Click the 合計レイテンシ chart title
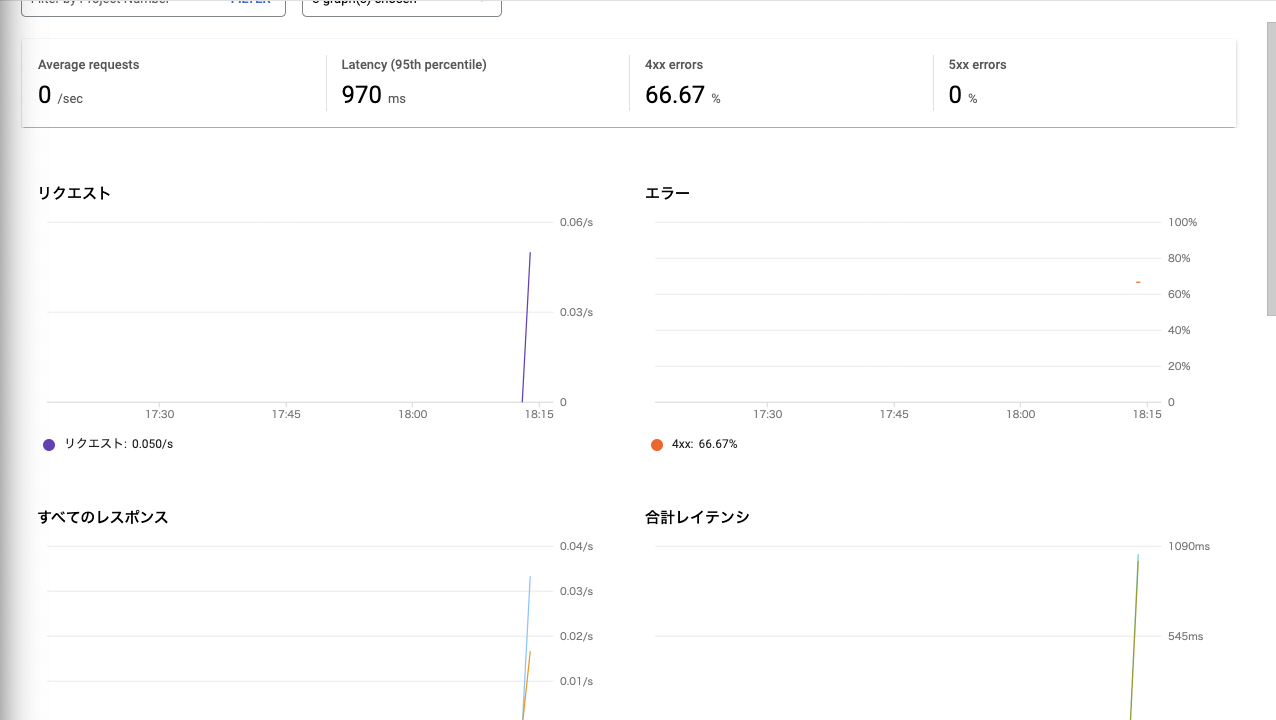Viewport: 1276px width, 720px height. coord(697,517)
